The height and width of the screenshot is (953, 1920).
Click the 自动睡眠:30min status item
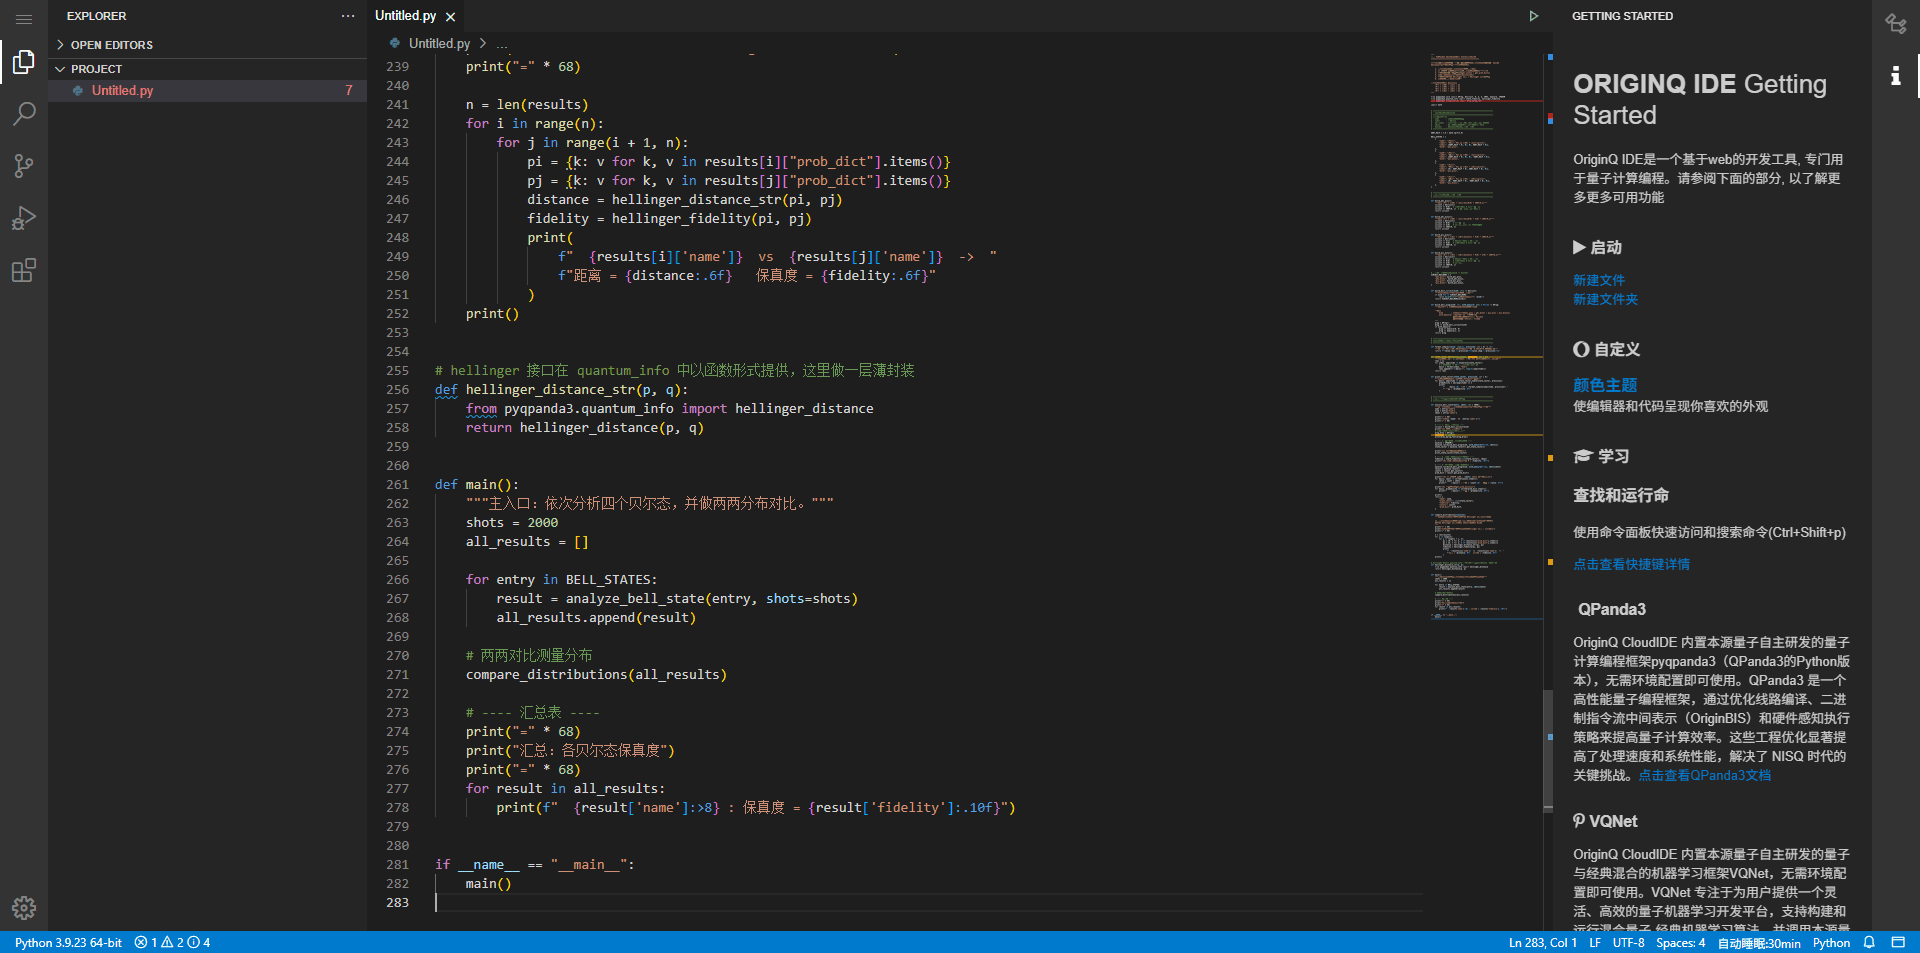(x=1759, y=943)
